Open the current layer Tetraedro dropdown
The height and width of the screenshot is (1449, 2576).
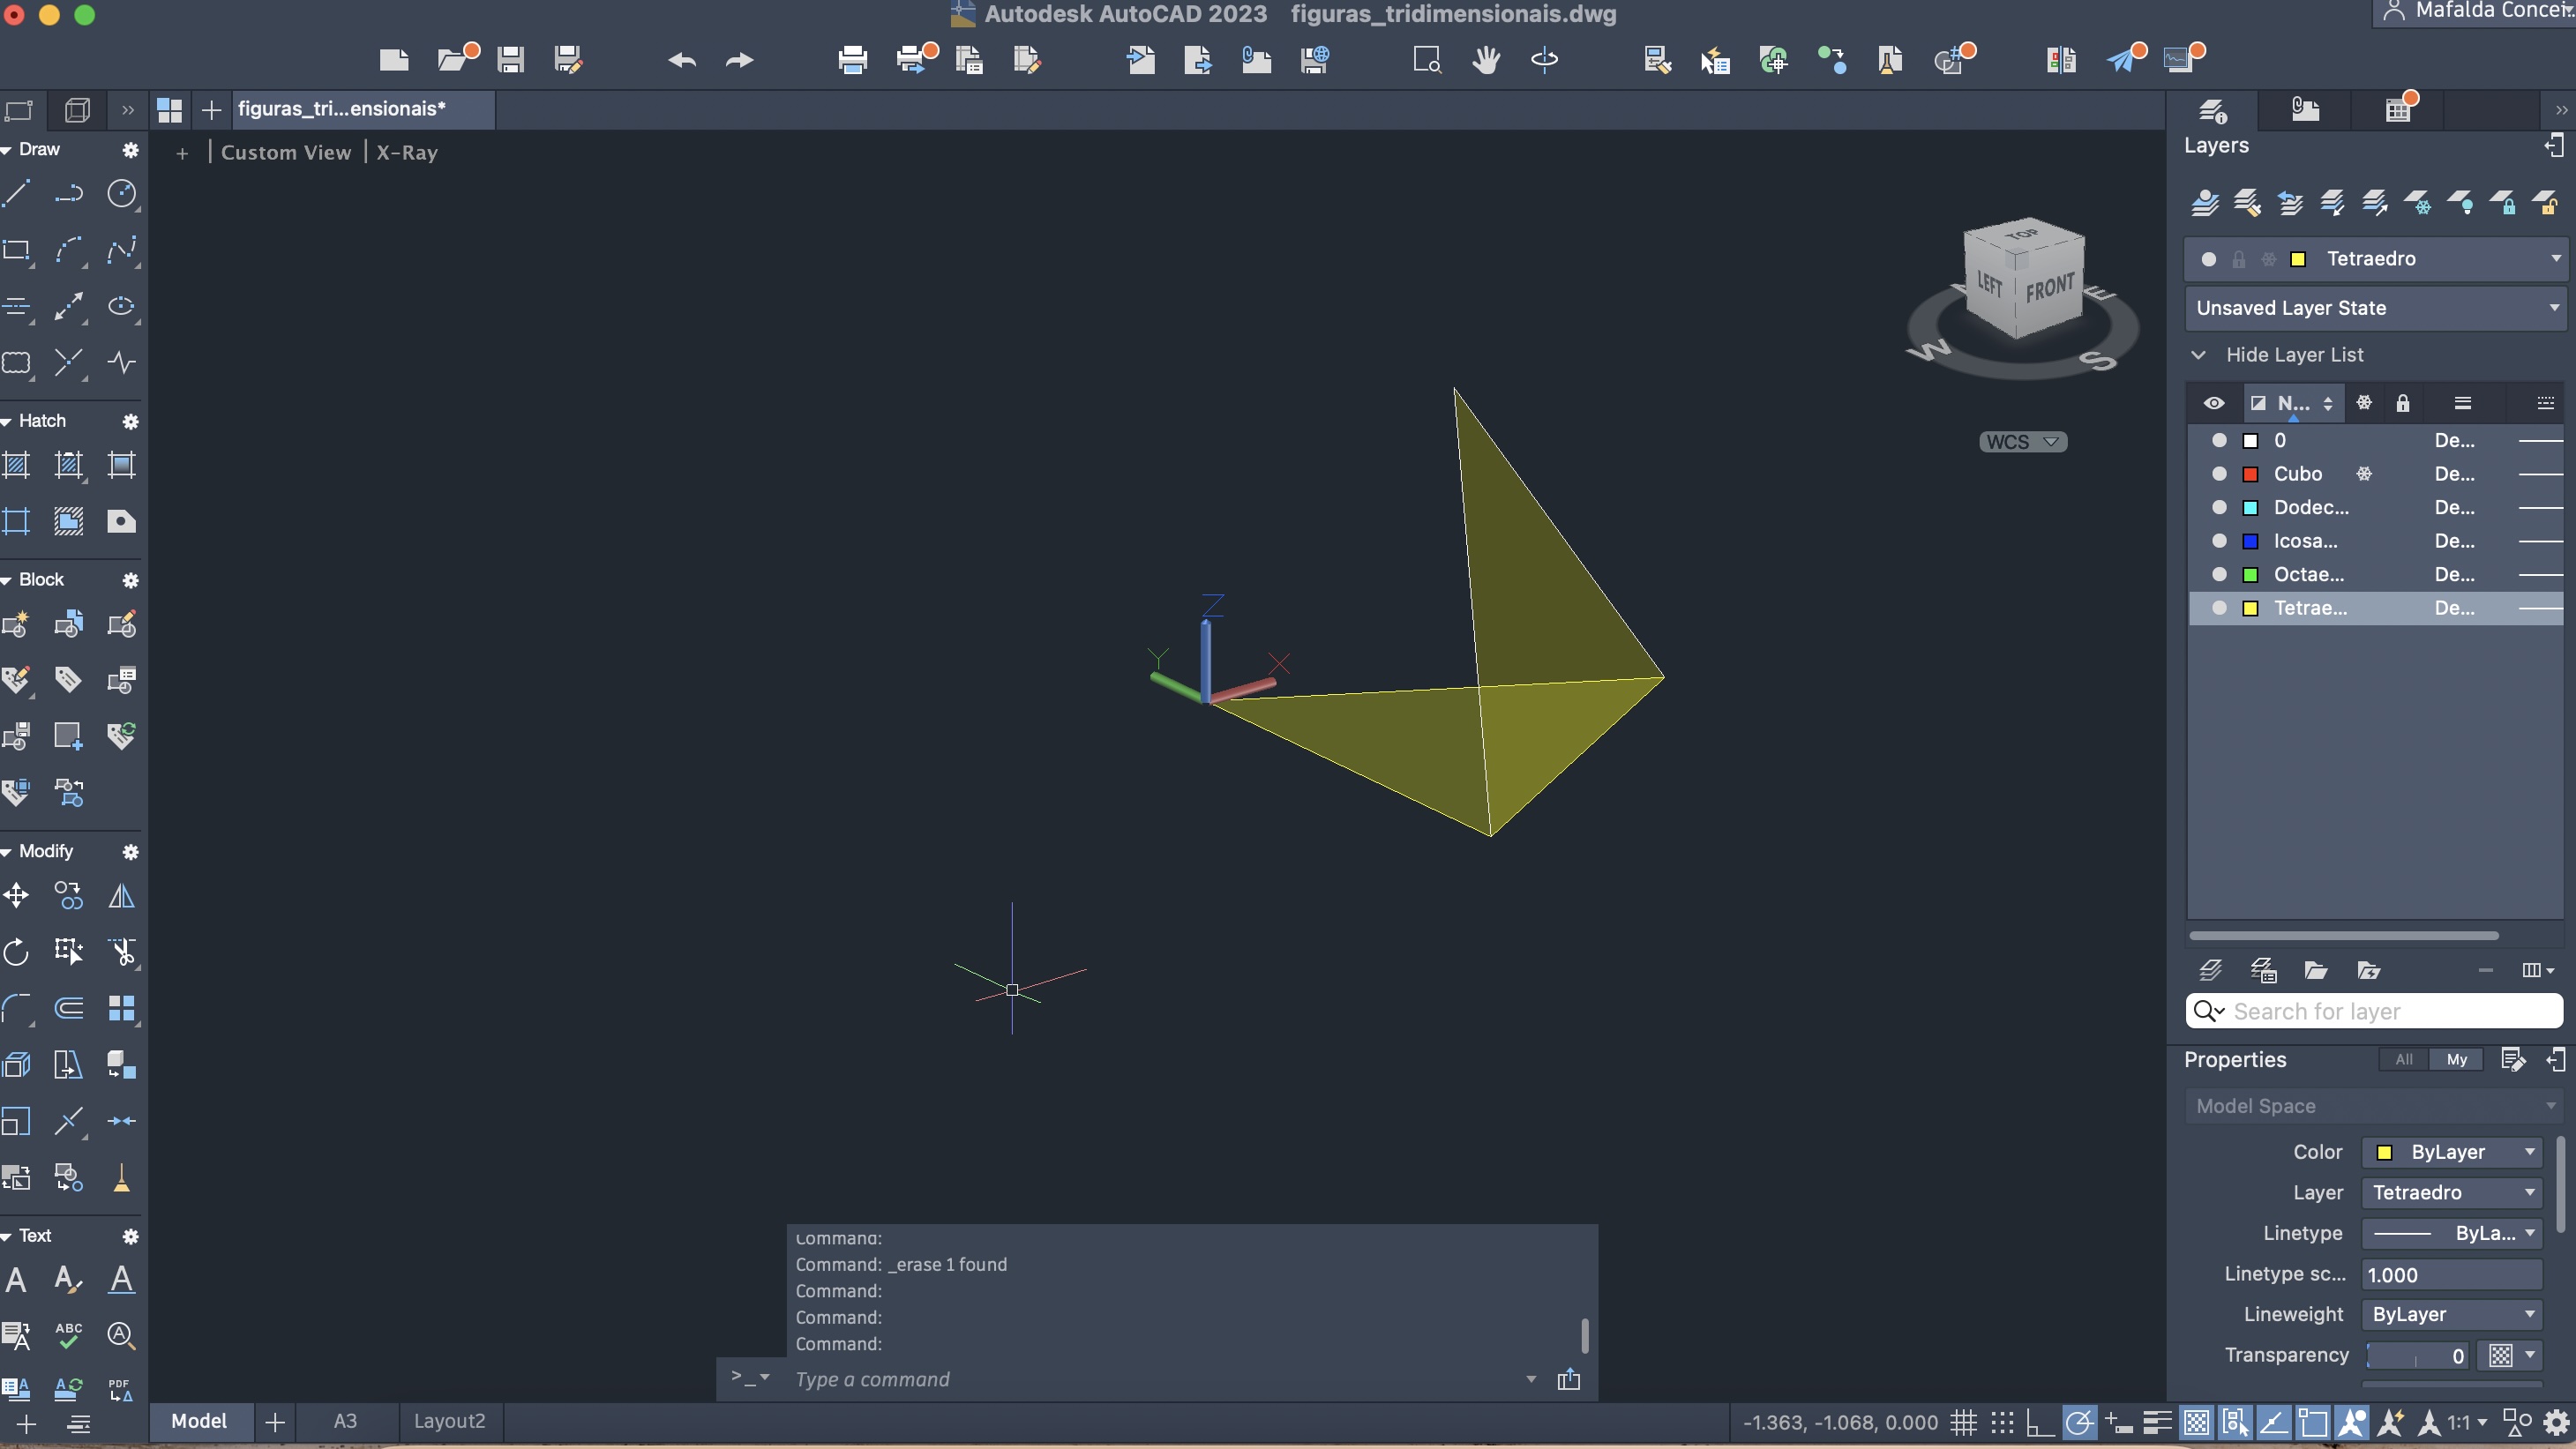(x=2555, y=259)
